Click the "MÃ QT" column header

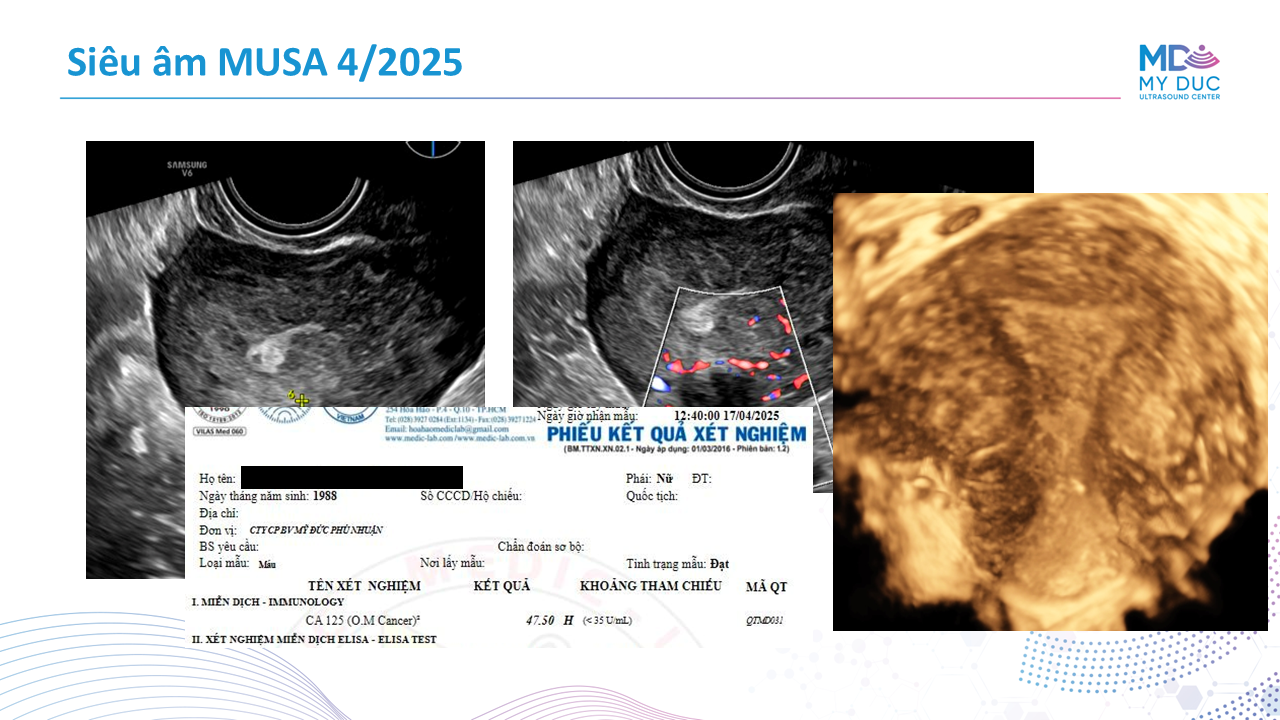point(766,586)
